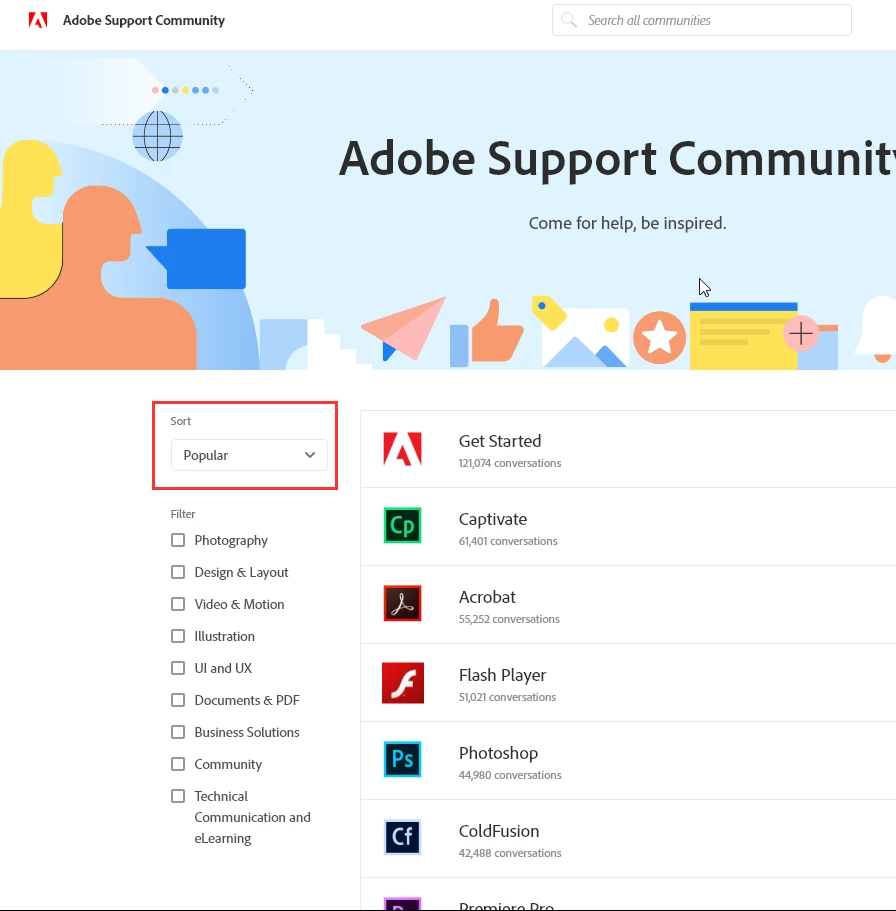
Task: Open the Get Started community
Action: point(500,441)
